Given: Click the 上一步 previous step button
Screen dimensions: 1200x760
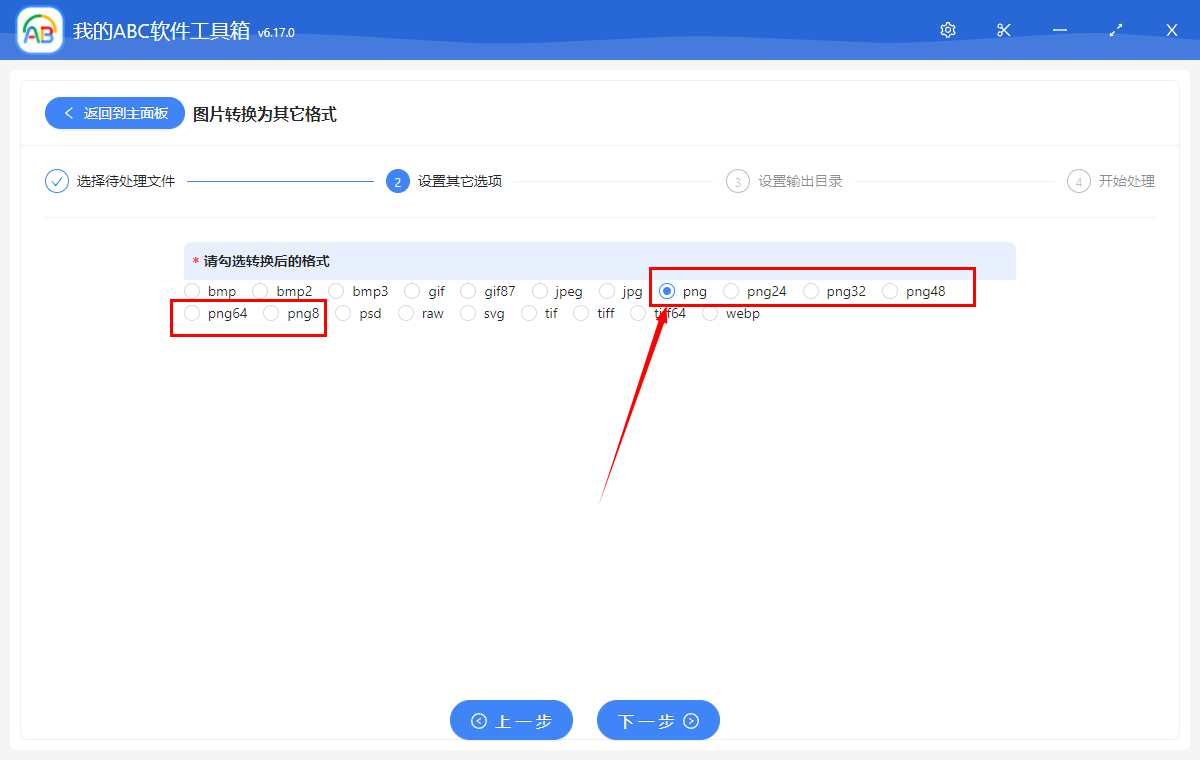Looking at the screenshot, I should click(x=511, y=720).
